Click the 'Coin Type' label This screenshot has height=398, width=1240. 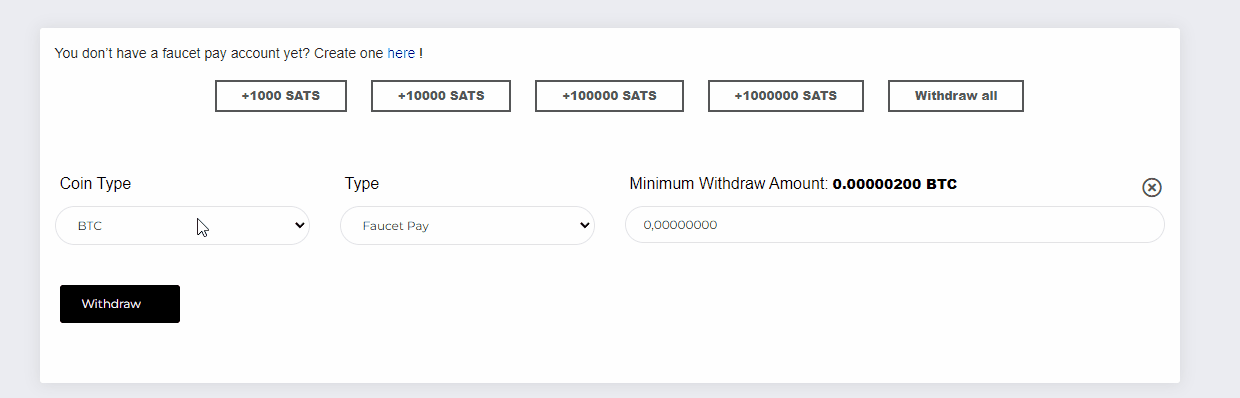click(95, 184)
